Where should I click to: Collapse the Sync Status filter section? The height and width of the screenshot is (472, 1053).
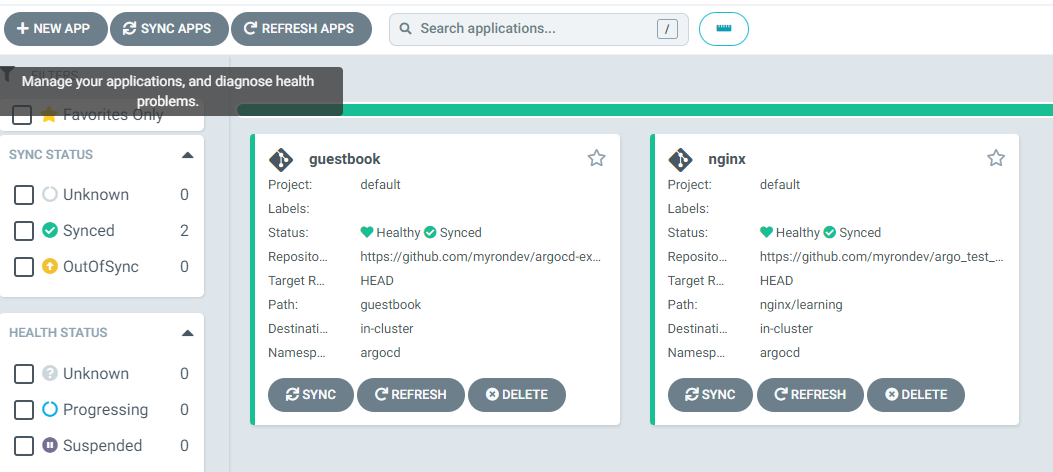click(188, 155)
